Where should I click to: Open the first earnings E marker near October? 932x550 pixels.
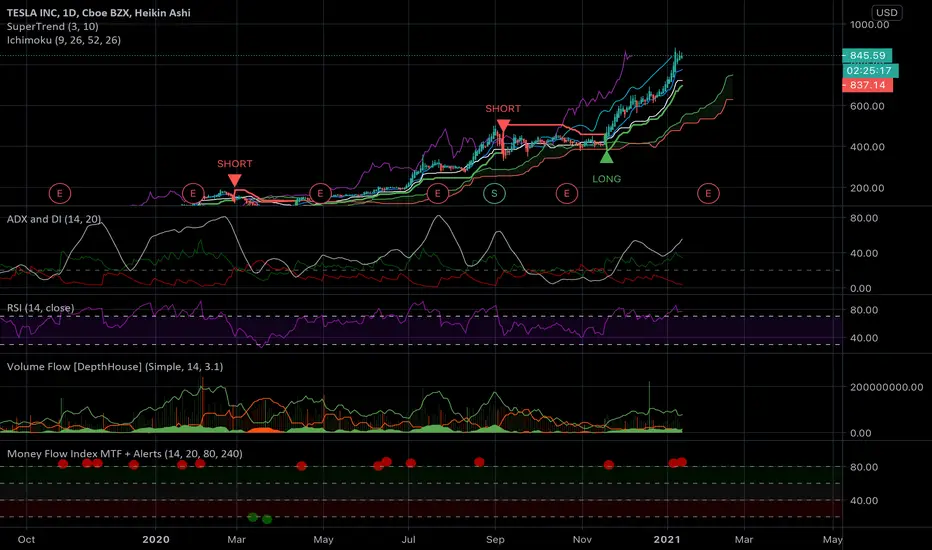(59, 193)
